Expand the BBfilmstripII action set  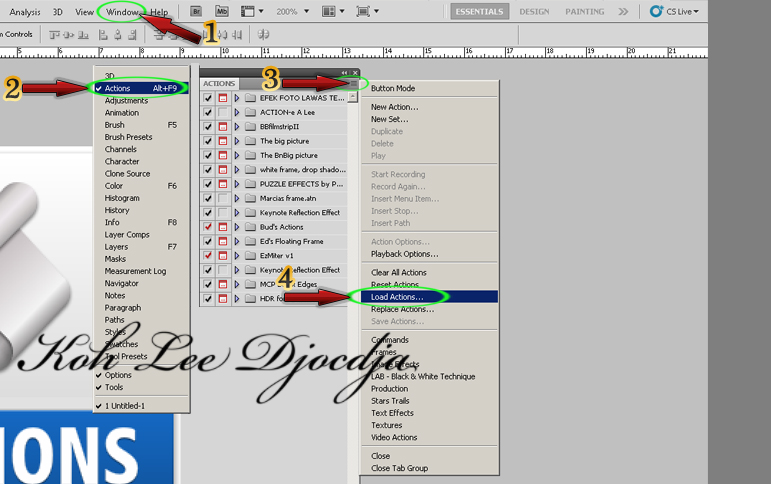237,126
